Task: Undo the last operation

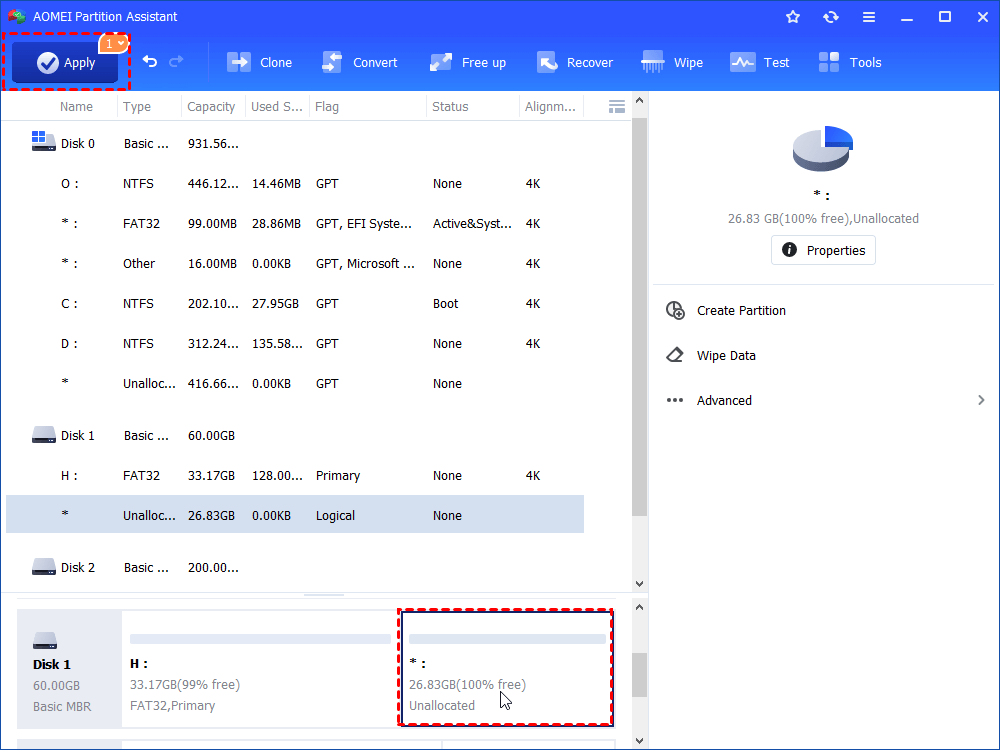Action: tap(150, 62)
